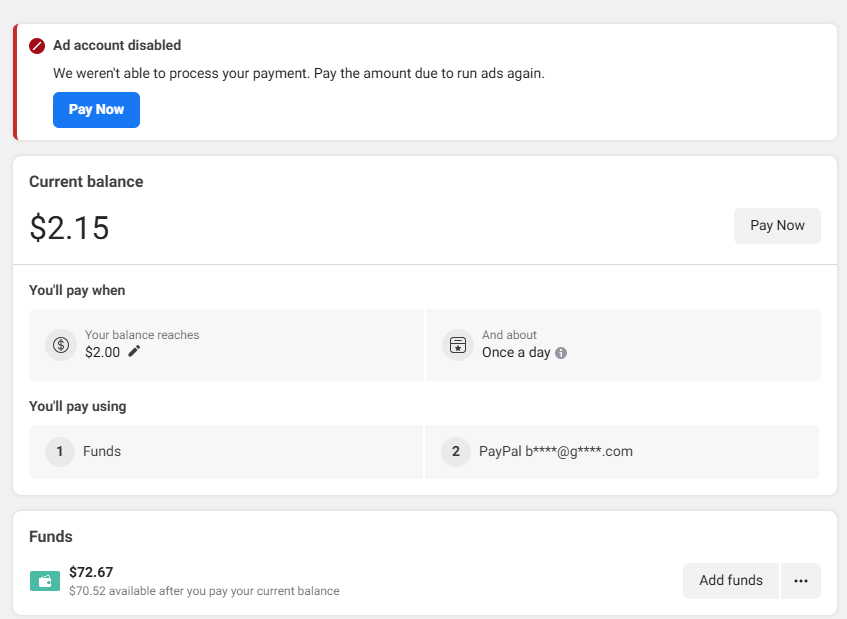
Task: Click the dollar coin icon beside balance threshold
Action: click(61, 345)
